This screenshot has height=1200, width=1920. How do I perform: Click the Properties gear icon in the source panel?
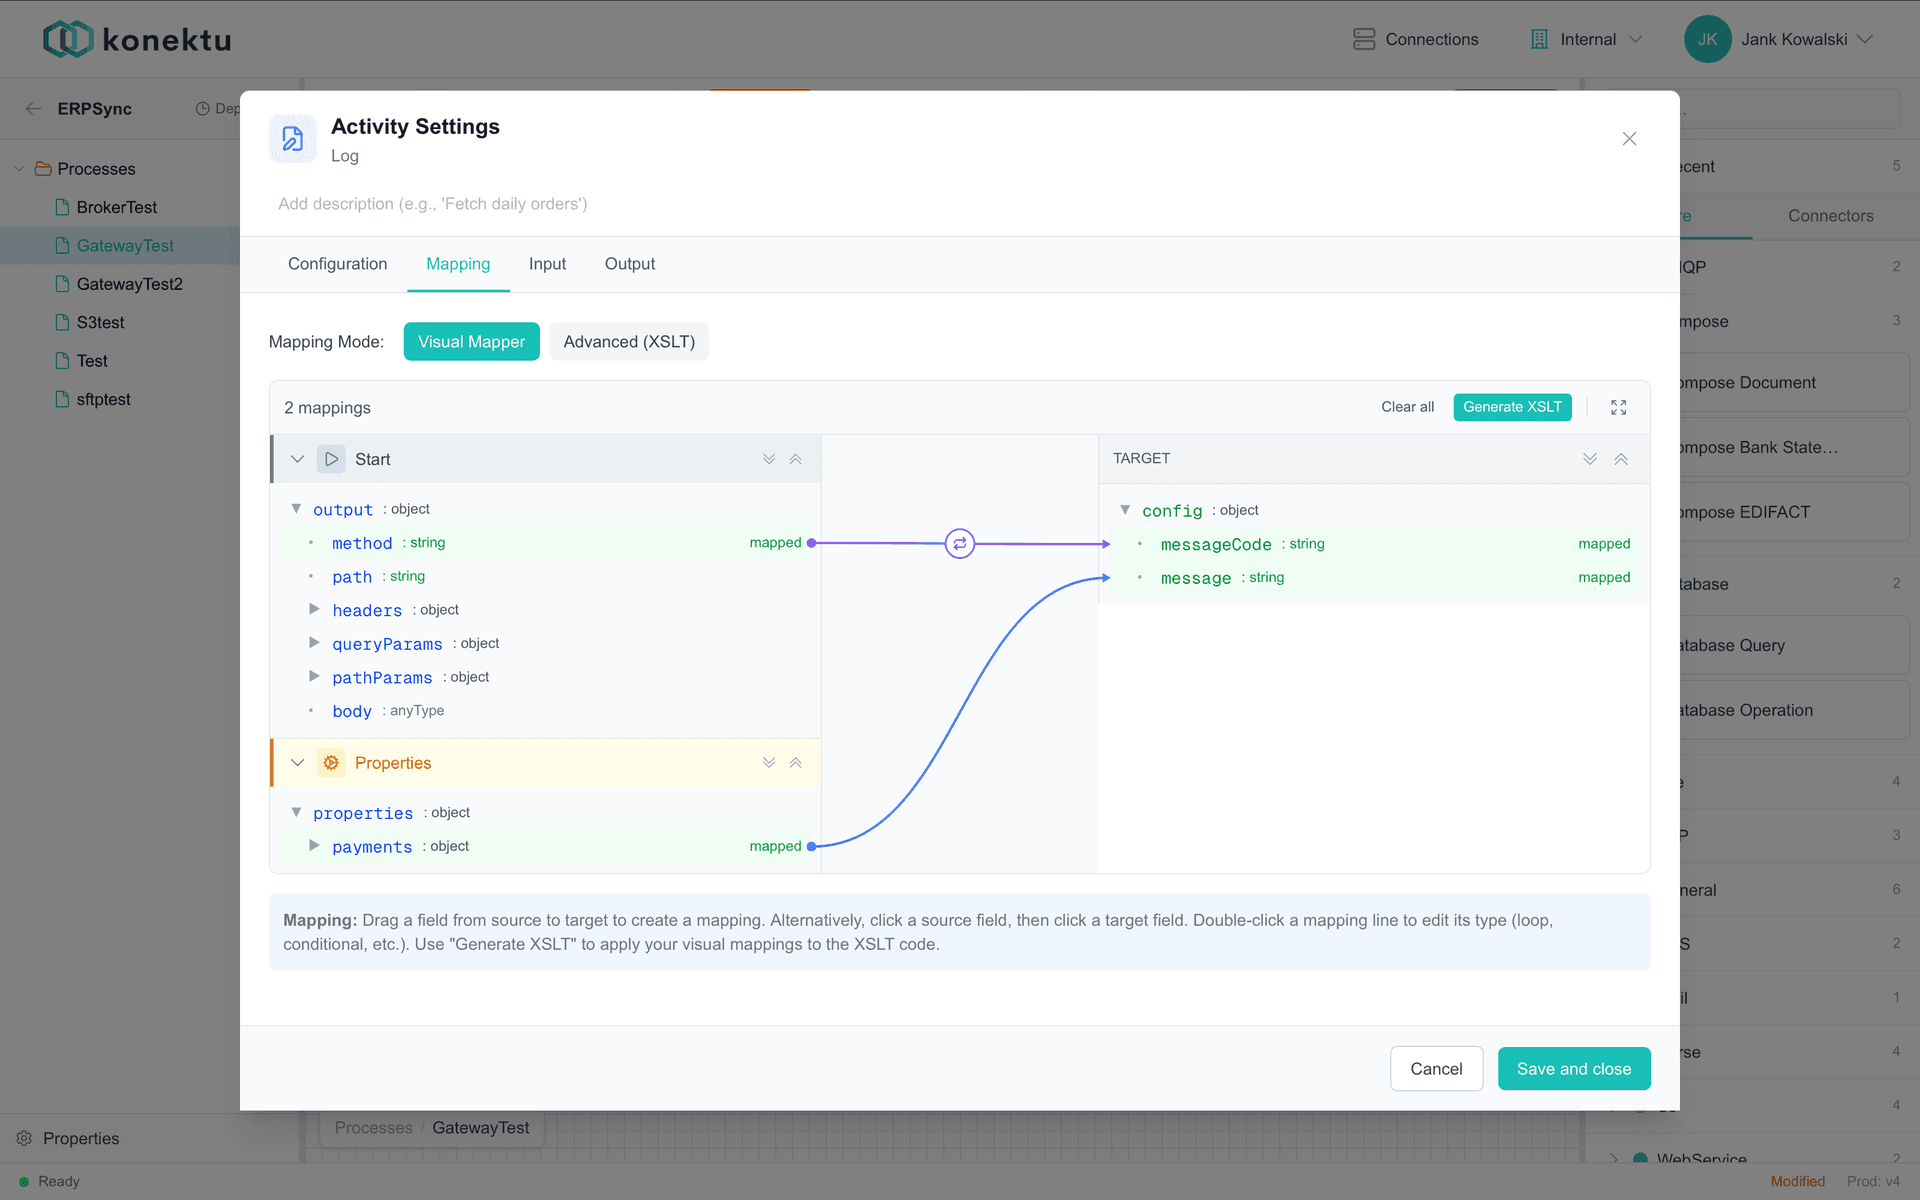tap(331, 763)
